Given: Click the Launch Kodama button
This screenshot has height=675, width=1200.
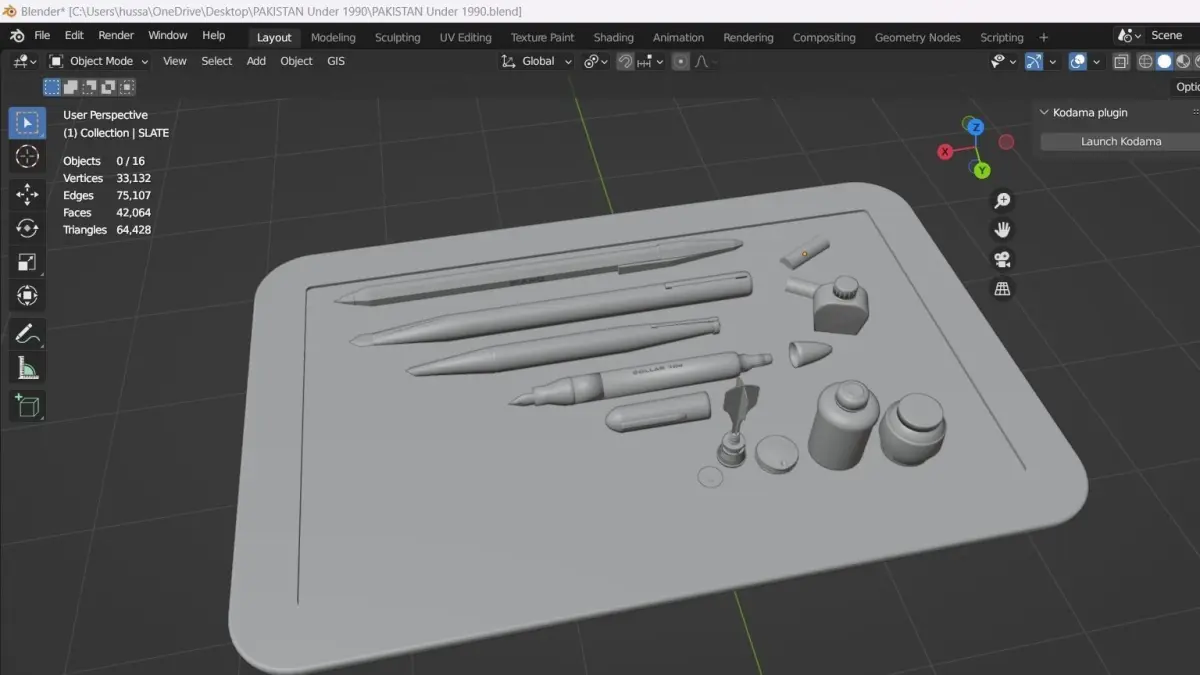Looking at the screenshot, I should (1120, 141).
